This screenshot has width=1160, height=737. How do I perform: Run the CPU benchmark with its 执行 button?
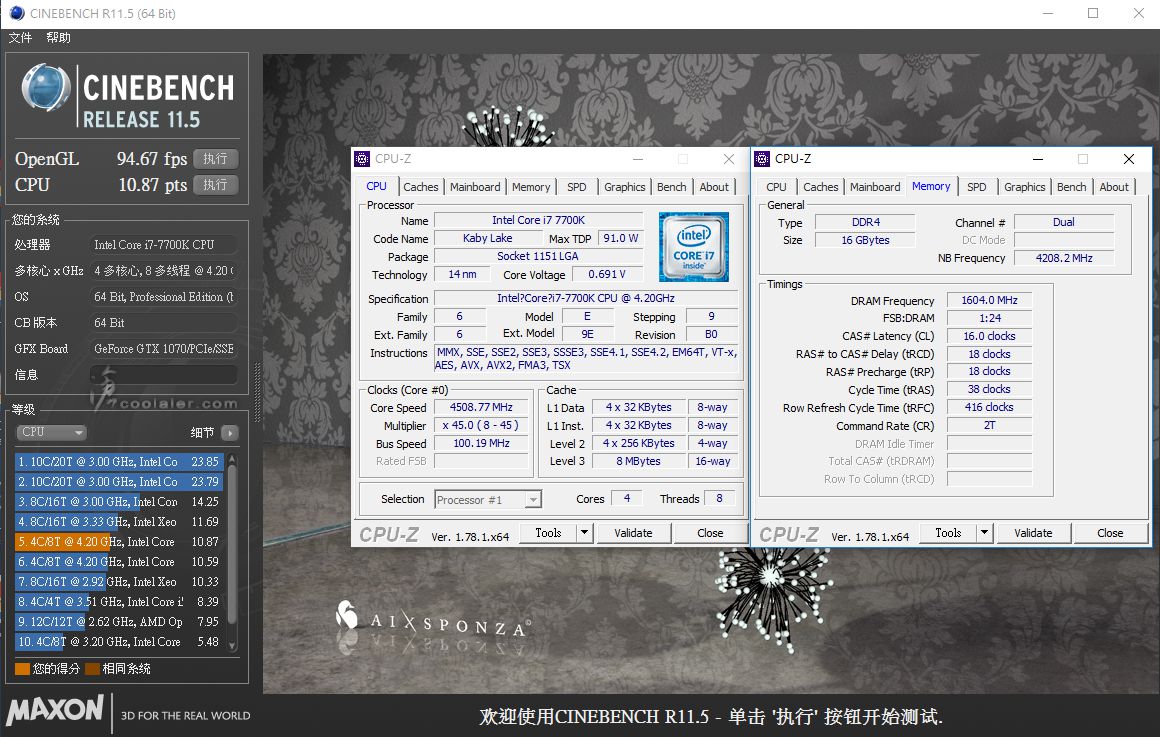point(215,184)
